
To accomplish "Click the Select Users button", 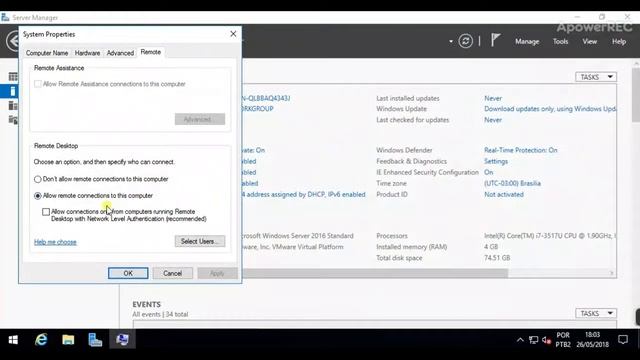I will coord(200,241).
